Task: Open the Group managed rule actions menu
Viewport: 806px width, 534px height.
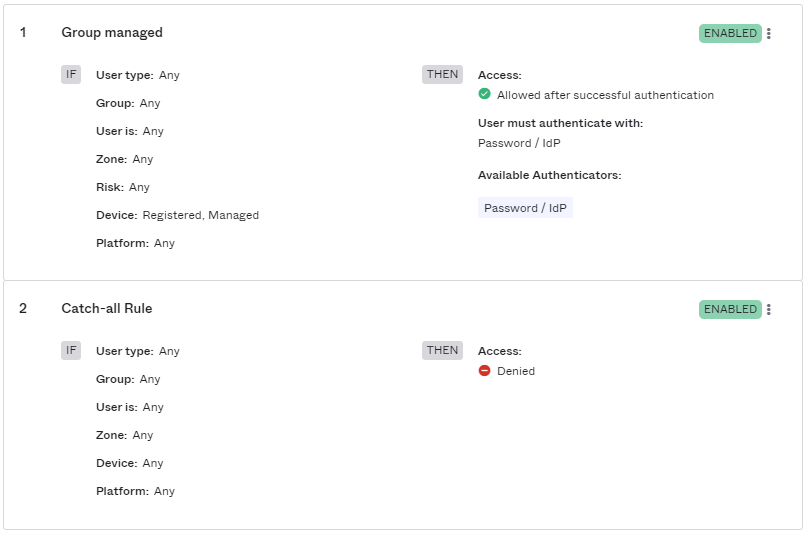Action: pos(769,33)
